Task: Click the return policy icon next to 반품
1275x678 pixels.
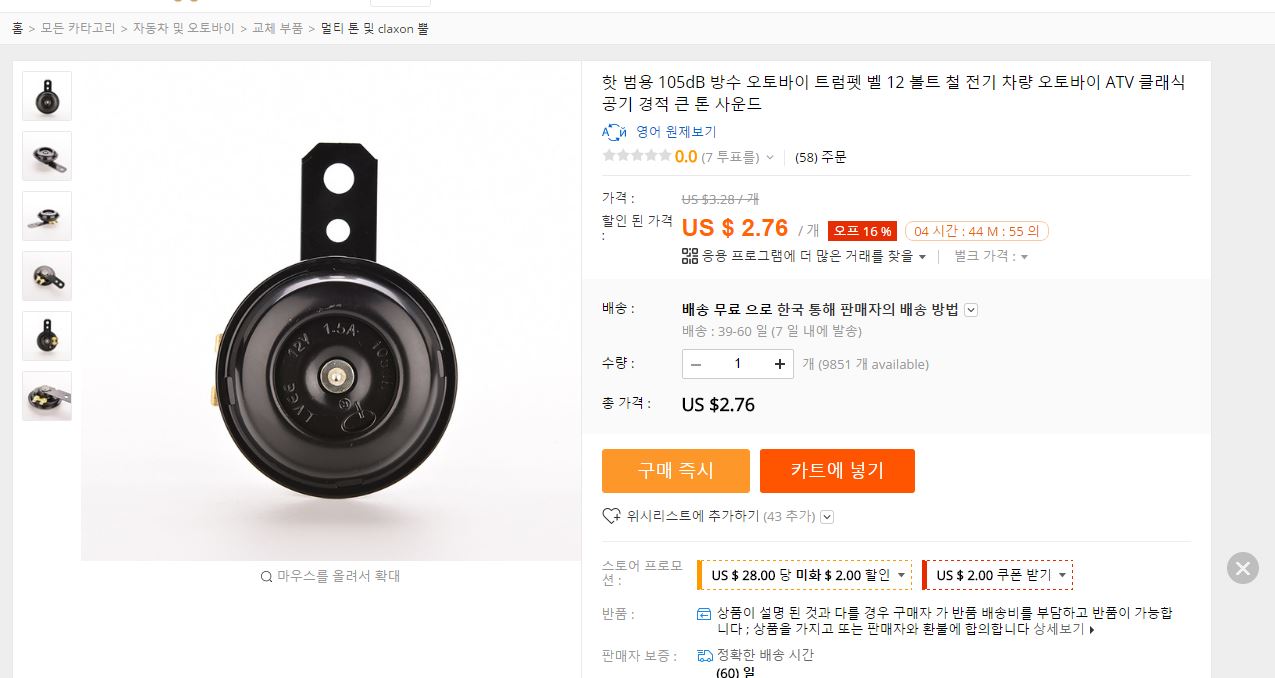Action: click(x=704, y=613)
